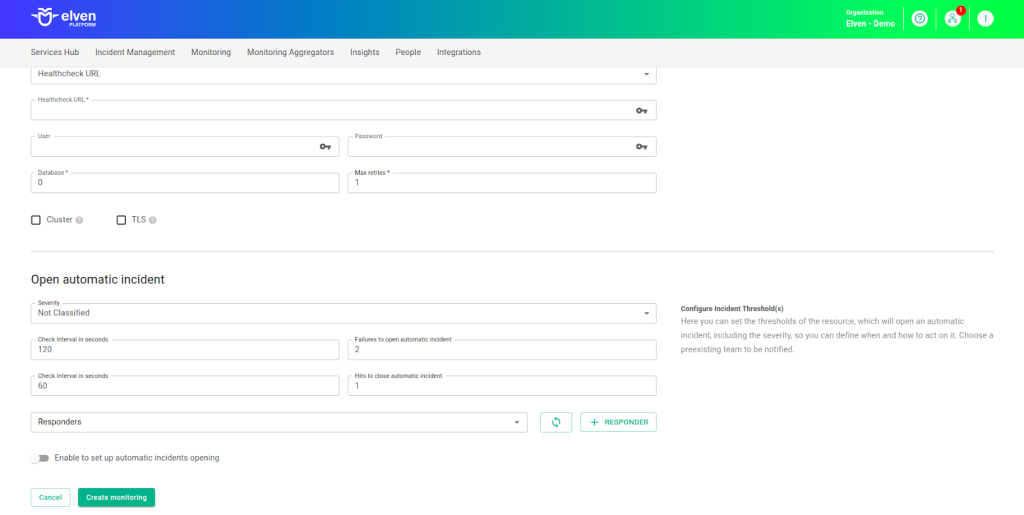Click the user profile avatar icon

coord(985,19)
